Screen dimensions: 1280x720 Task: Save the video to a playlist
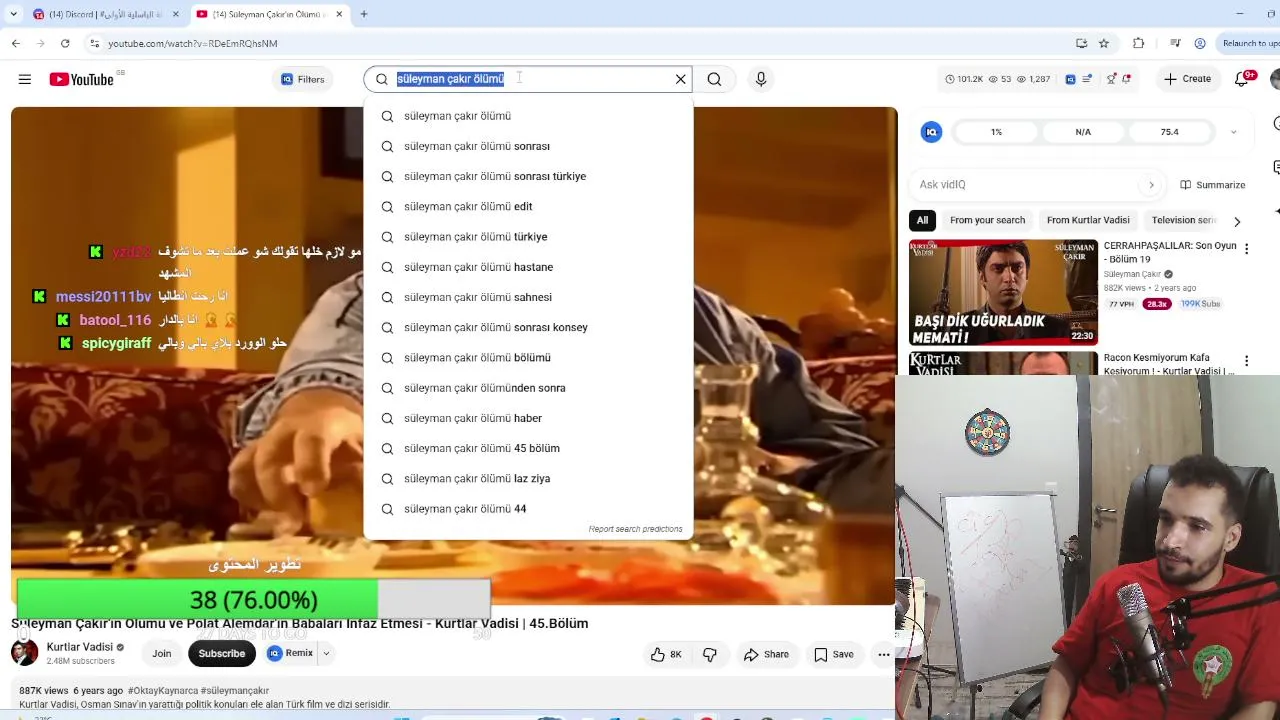pyautogui.click(x=833, y=655)
